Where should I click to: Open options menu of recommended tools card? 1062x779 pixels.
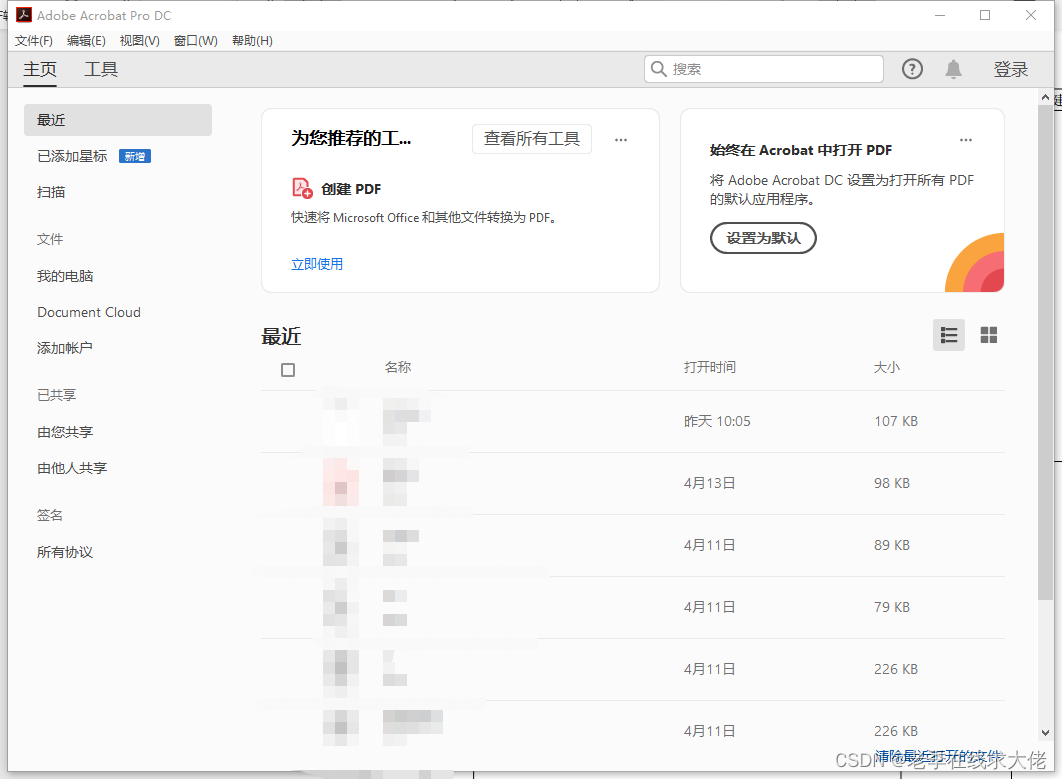pyautogui.click(x=620, y=140)
